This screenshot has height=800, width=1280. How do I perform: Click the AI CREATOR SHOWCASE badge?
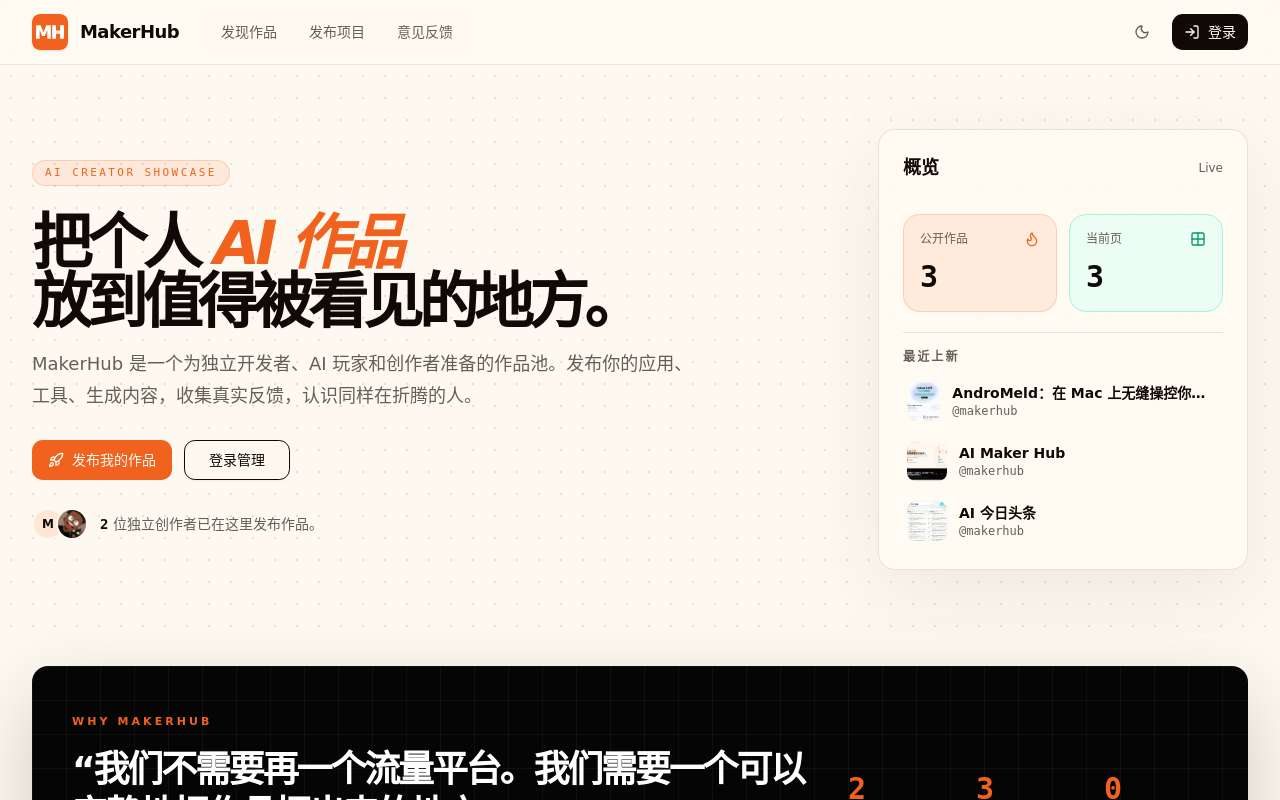(x=131, y=173)
